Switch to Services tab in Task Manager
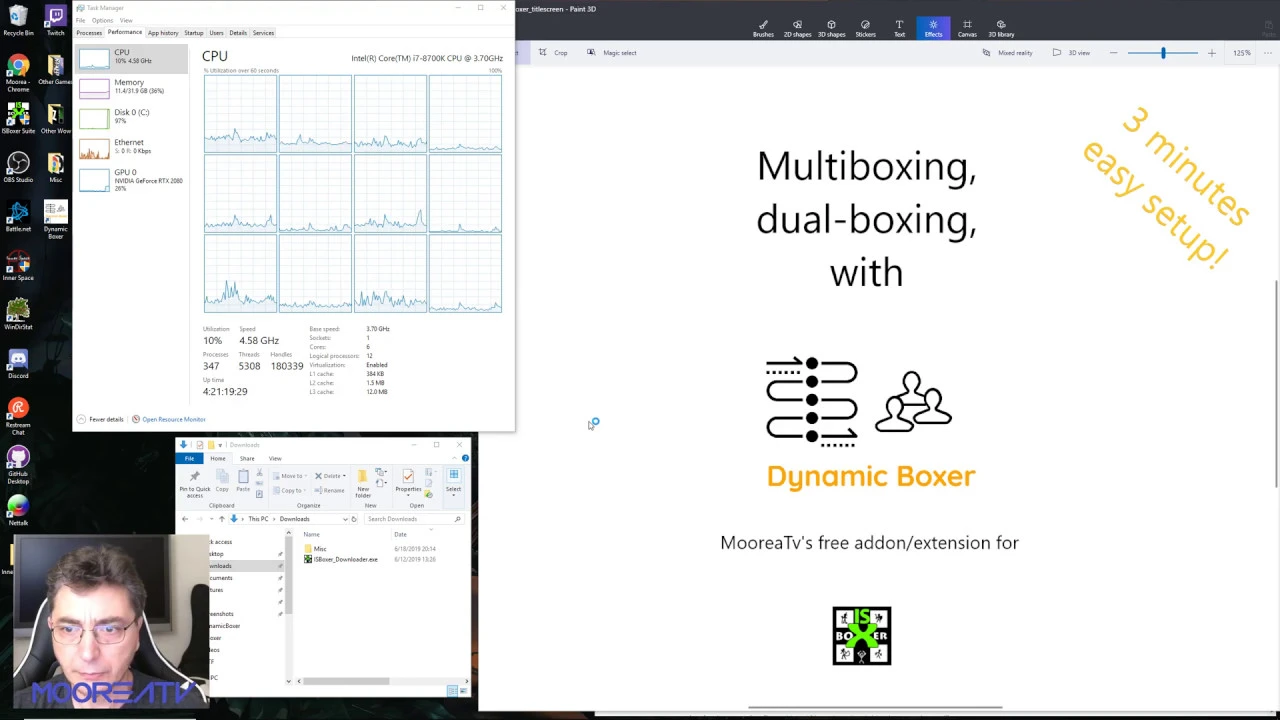1280x720 pixels. pyautogui.click(x=263, y=33)
